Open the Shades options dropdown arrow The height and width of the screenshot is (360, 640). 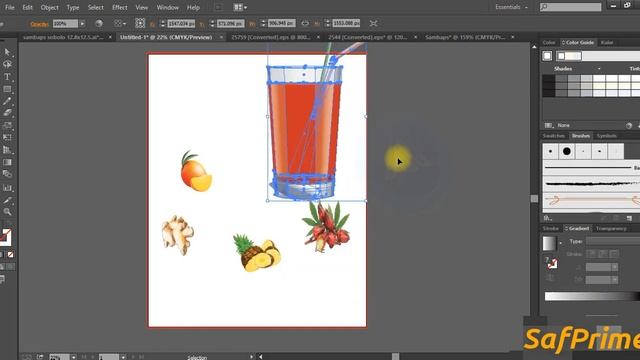tap(599, 69)
